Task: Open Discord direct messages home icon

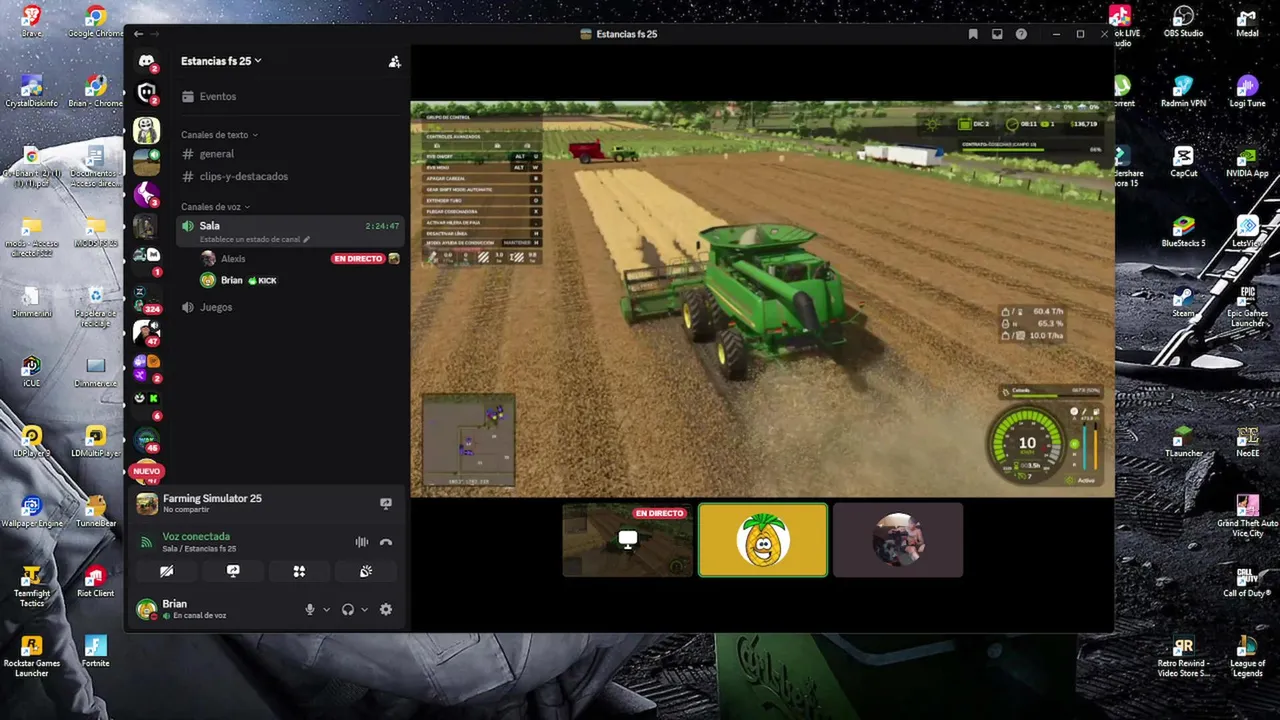Action: click(x=147, y=62)
